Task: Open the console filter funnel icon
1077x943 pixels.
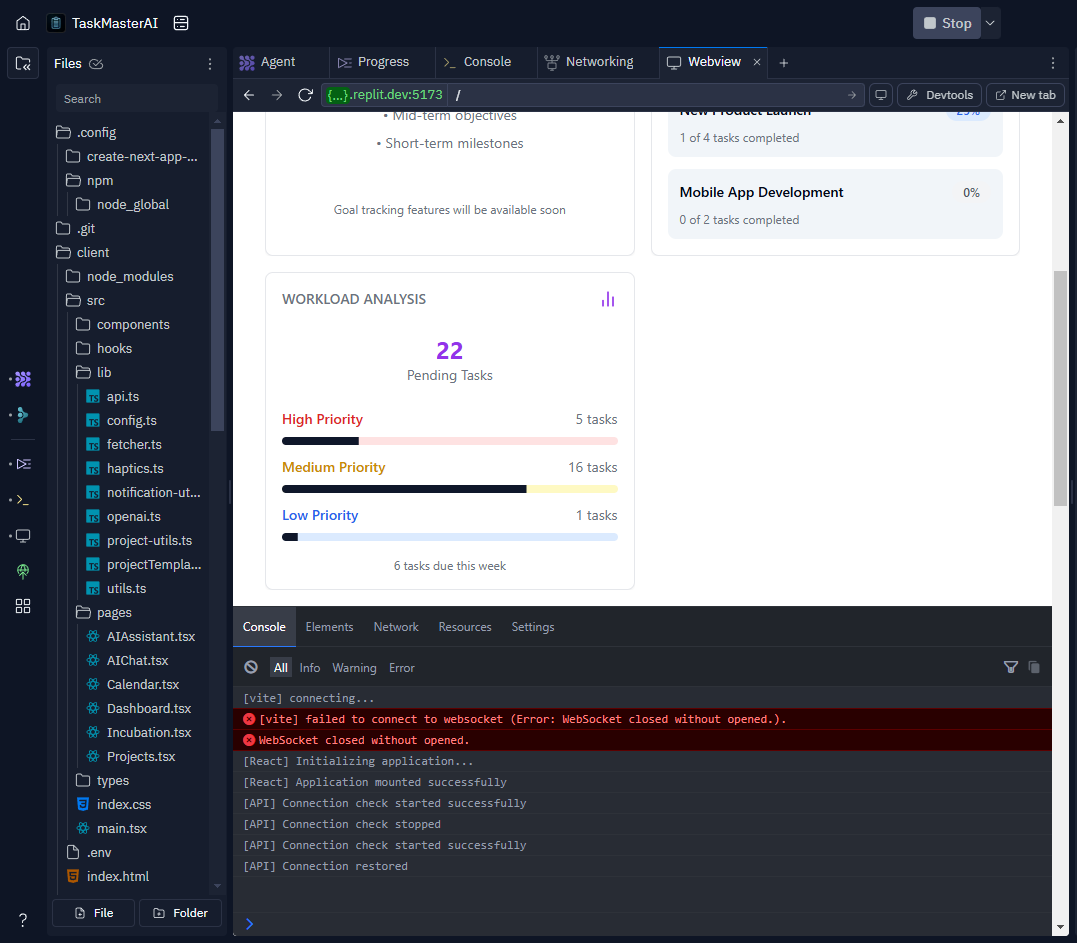Action: 1011,667
